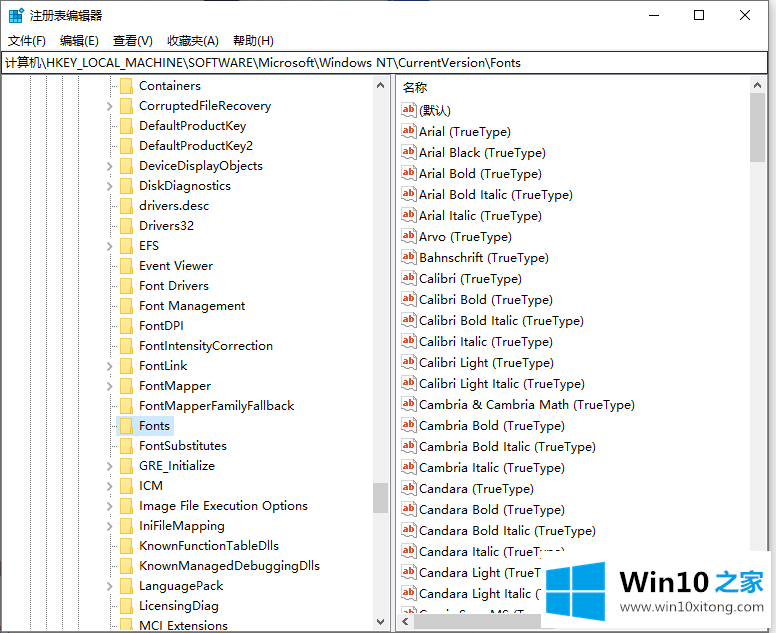Click the Bahnschrift value icon
This screenshot has height=633, width=776.
click(408, 257)
